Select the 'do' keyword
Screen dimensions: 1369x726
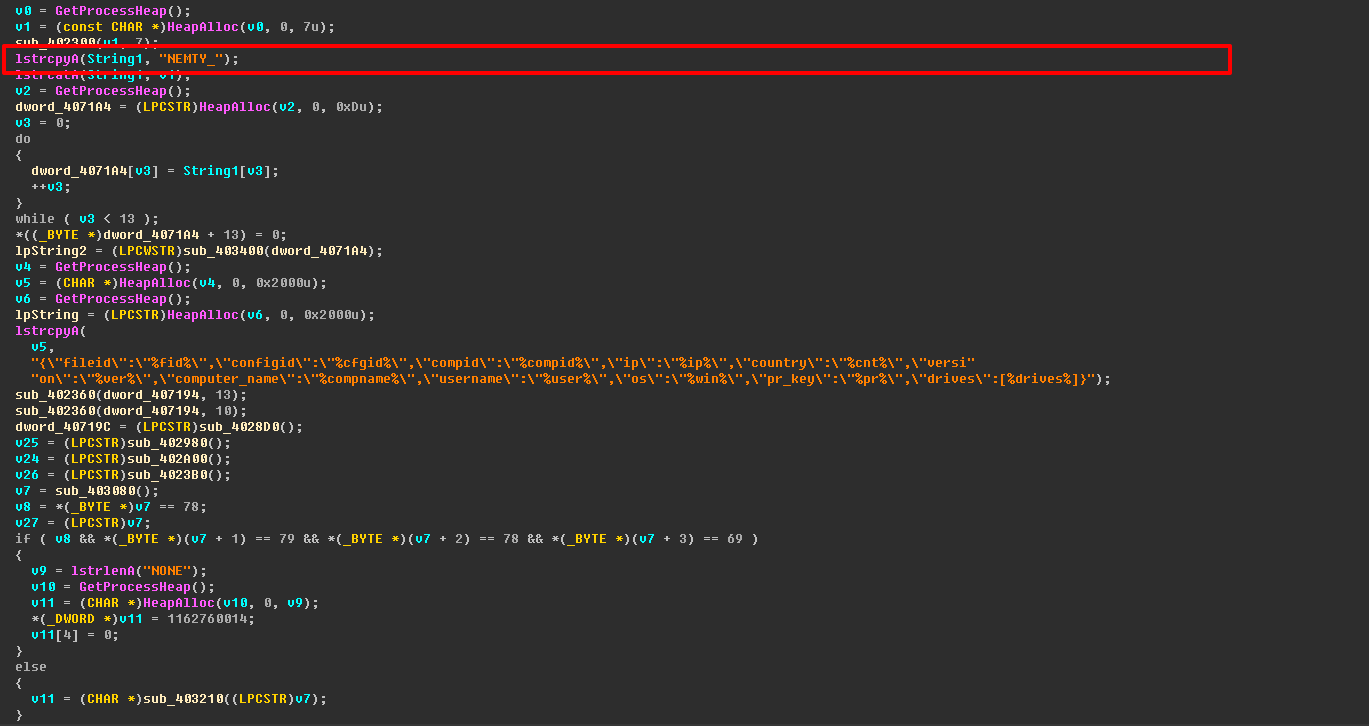pos(23,139)
